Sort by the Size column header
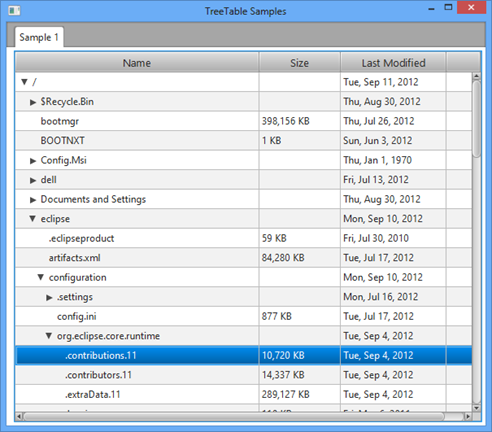This screenshot has height=432, width=492. (299, 63)
